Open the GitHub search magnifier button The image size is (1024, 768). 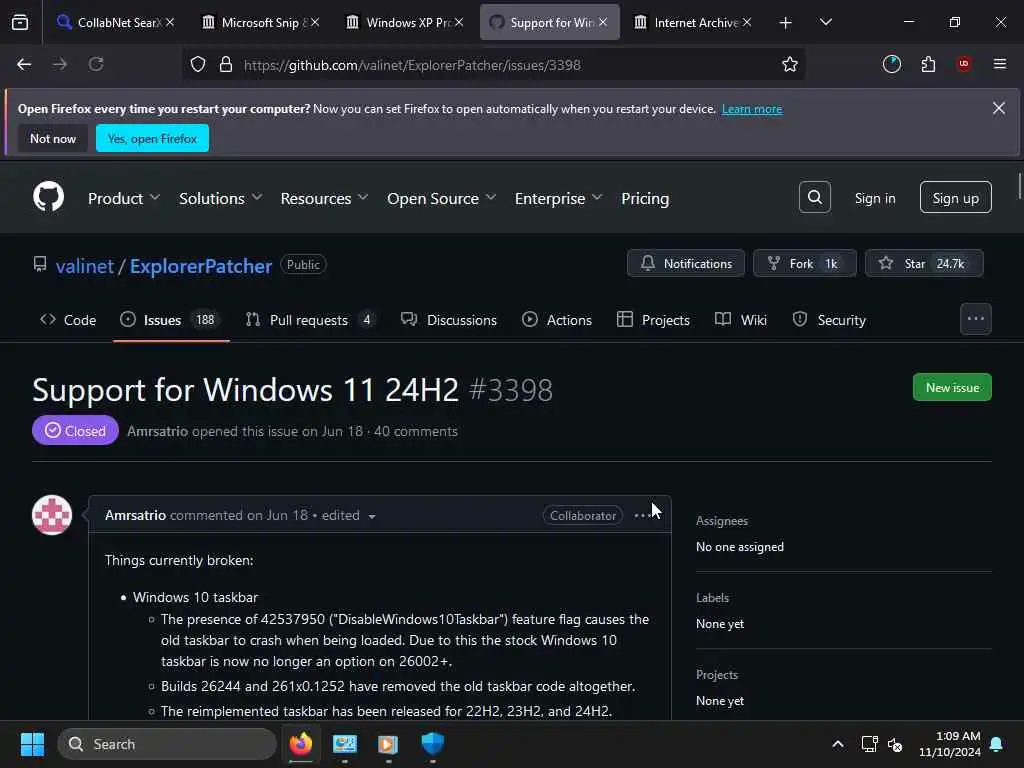814,197
